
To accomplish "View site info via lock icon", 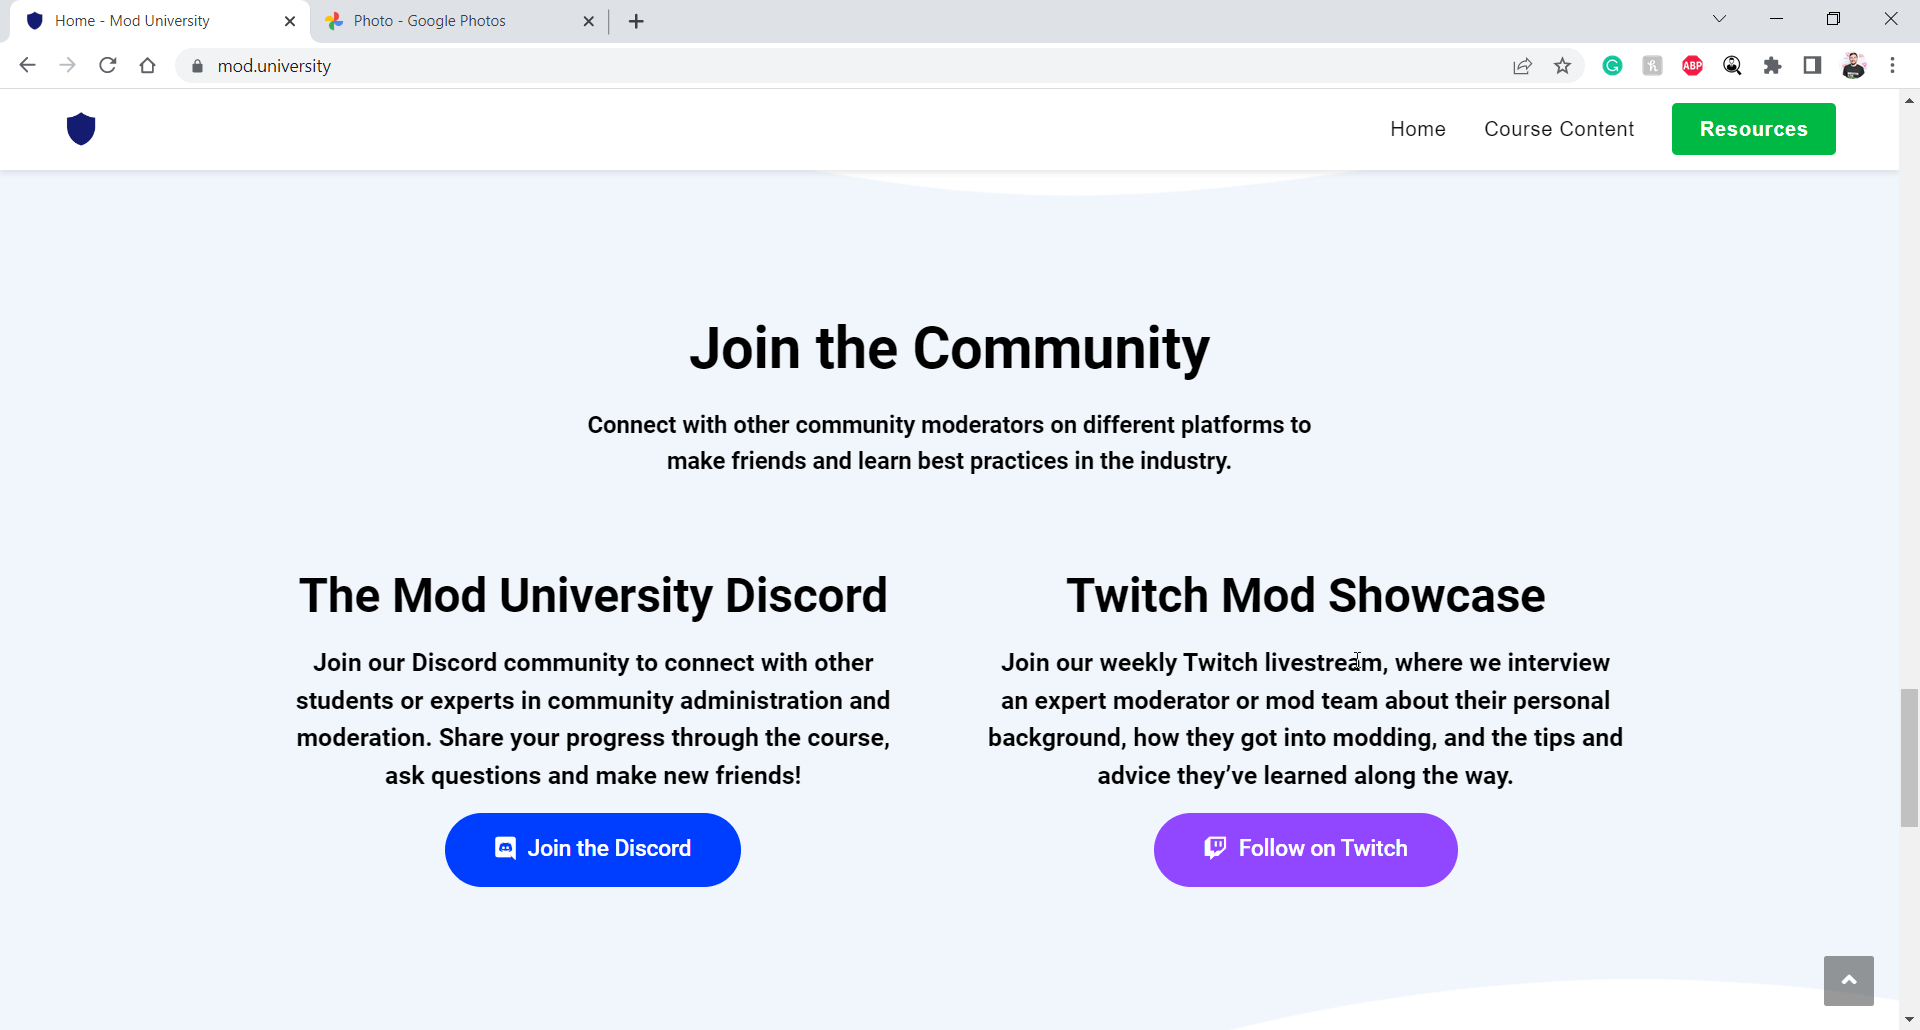I will [197, 66].
